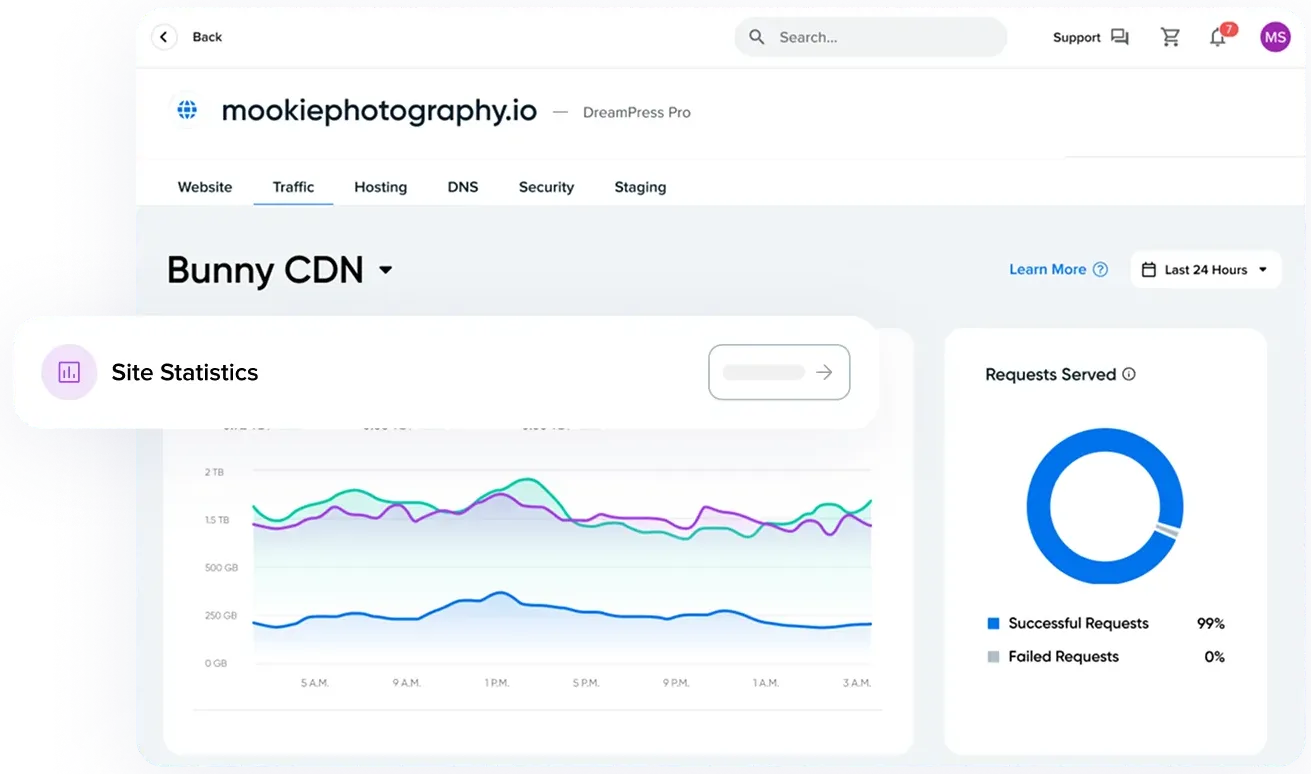Click the Failed Requests legend label

1063,657
